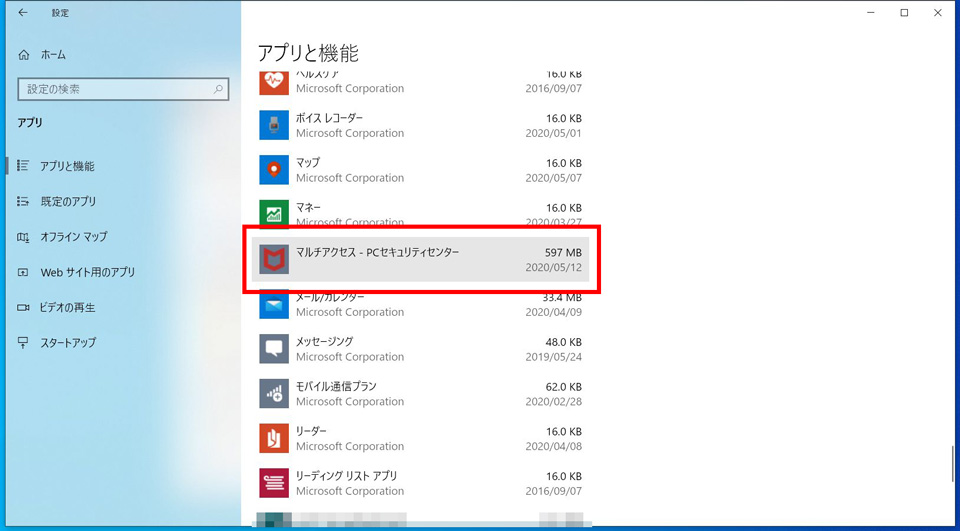Image resolution: width=960 pixels, height=531 pixels.
Task: Click the 既定のアプリ sidebar icon
Action: (23, 201)
